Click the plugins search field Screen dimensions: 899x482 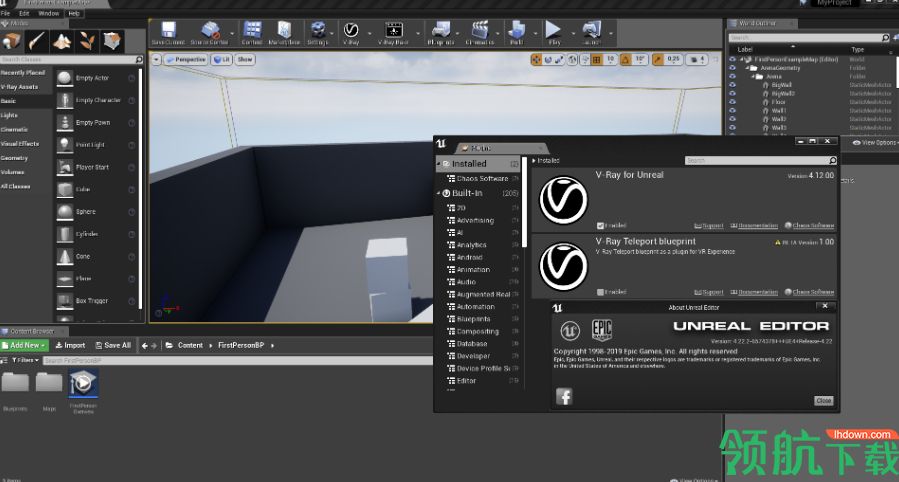click(x=761, y=160)
